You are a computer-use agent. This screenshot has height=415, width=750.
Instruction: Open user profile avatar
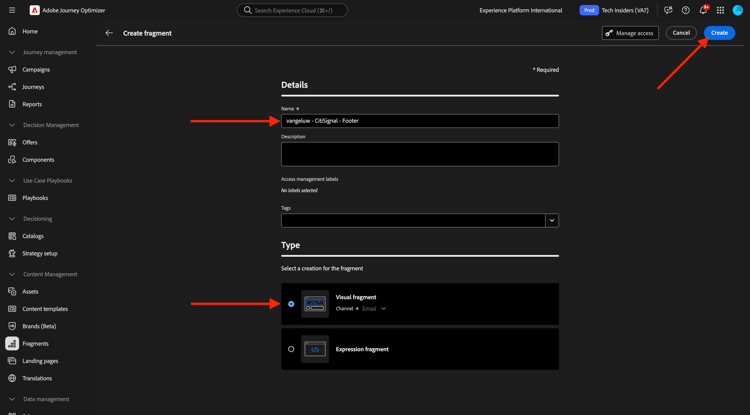coord(738,10)
